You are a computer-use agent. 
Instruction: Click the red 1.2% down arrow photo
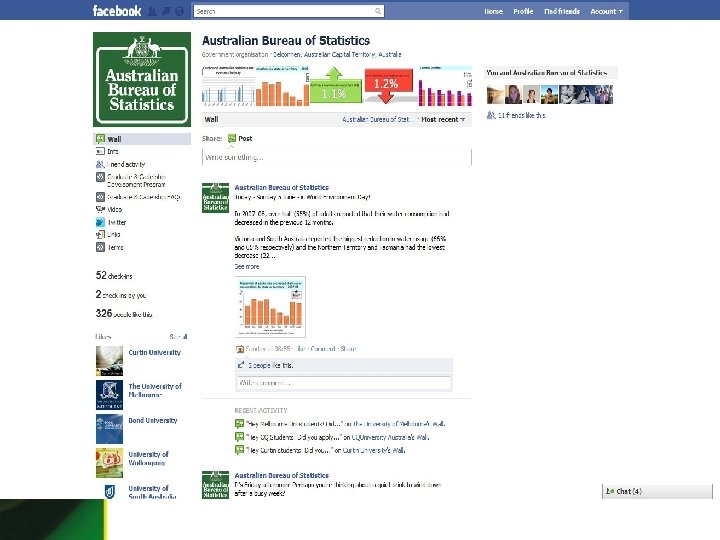tap(389, 85)
